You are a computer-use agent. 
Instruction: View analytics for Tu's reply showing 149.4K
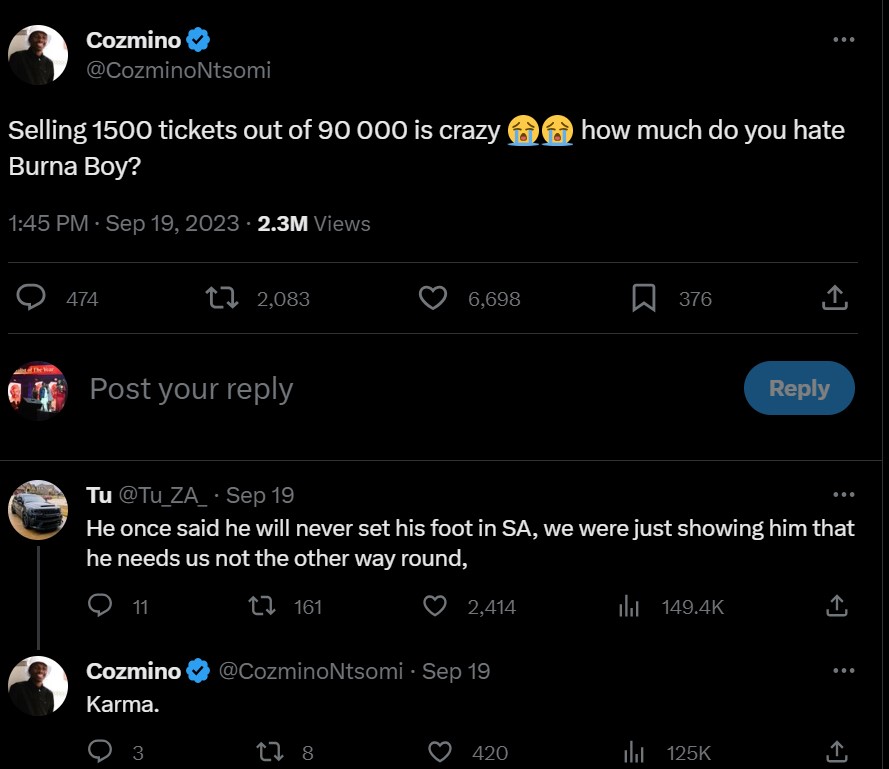click(x=629, y=606)
